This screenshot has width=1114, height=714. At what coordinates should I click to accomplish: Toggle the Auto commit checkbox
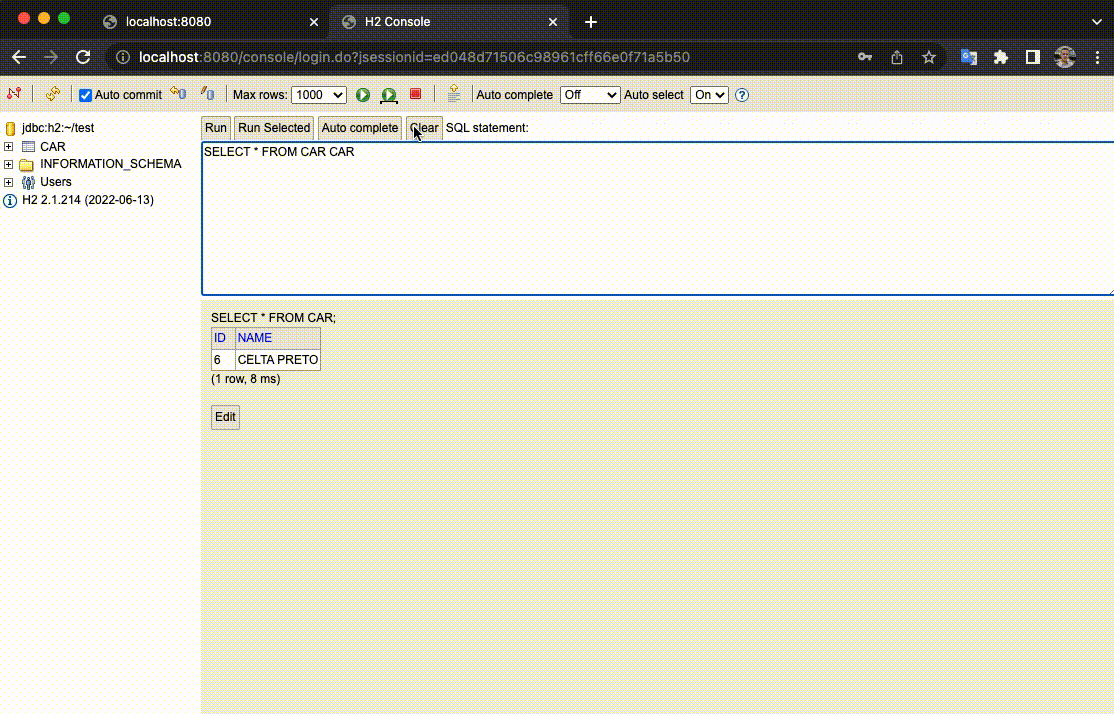tap(85, 95)
